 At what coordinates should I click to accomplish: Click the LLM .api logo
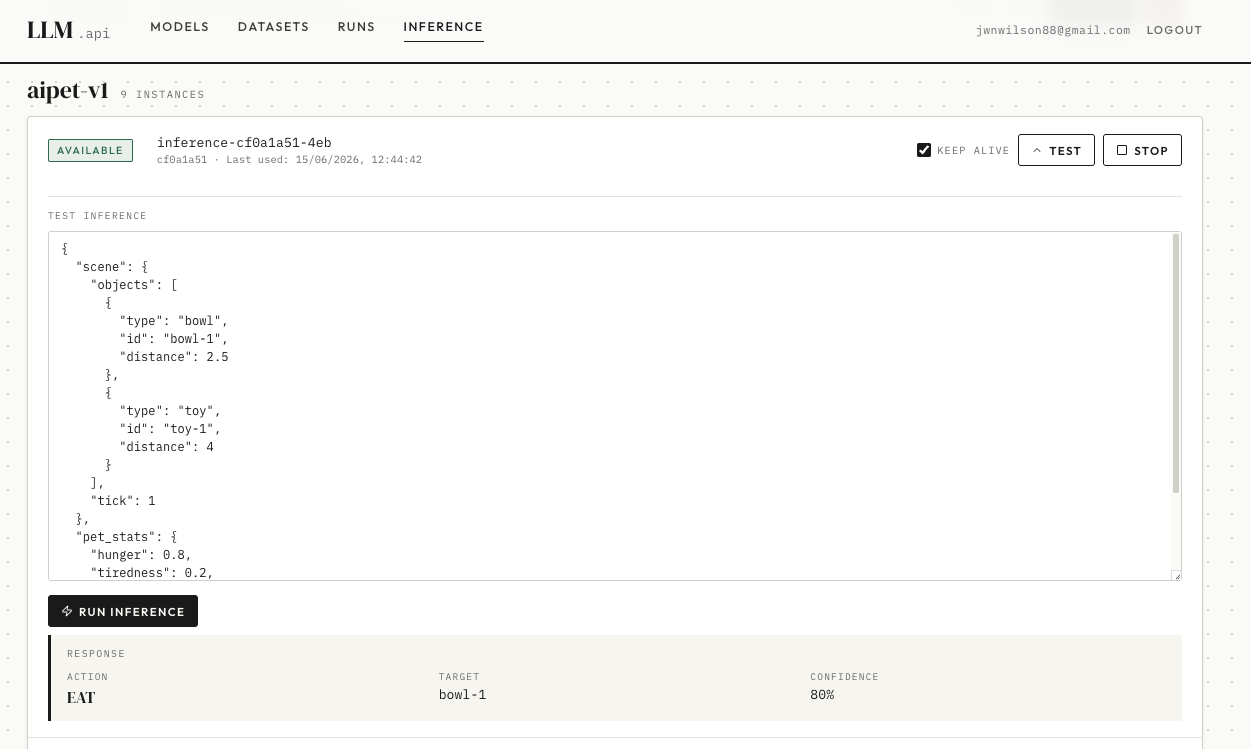pos(68,30)
